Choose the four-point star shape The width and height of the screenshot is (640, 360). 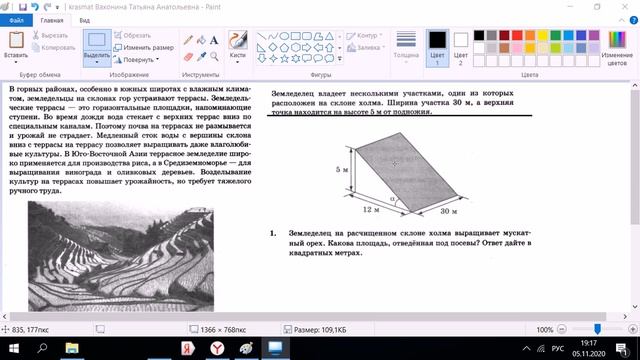273,58
